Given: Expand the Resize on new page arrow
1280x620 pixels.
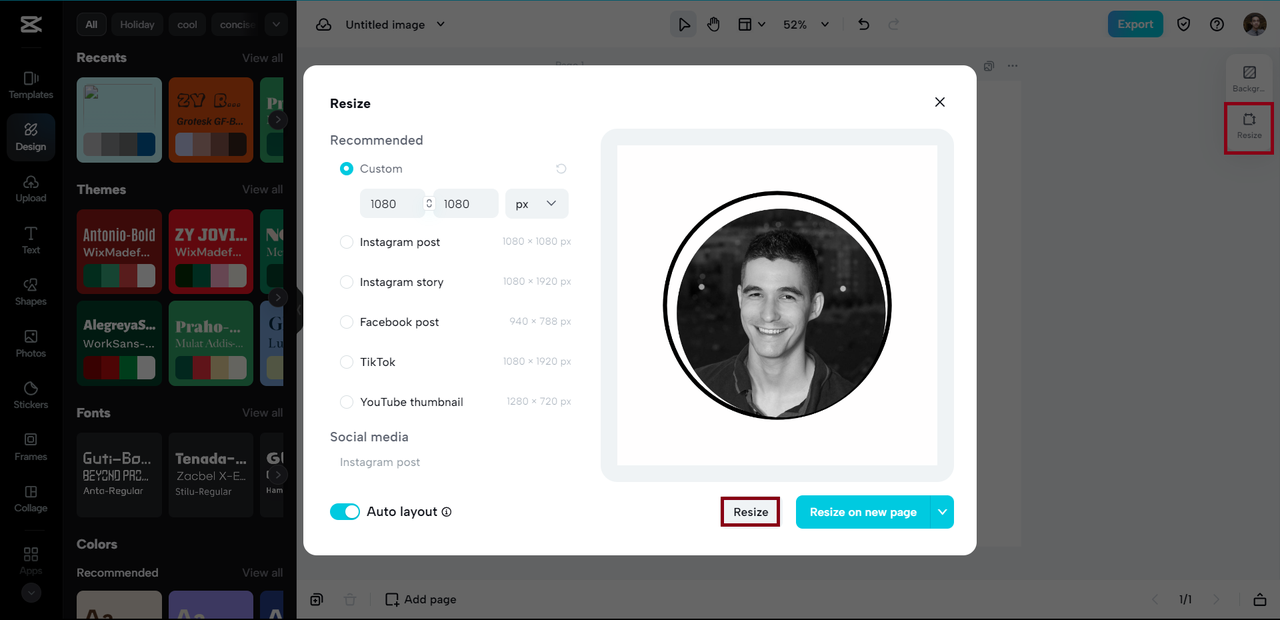Looking at the screenshot, I should point(942,512).
